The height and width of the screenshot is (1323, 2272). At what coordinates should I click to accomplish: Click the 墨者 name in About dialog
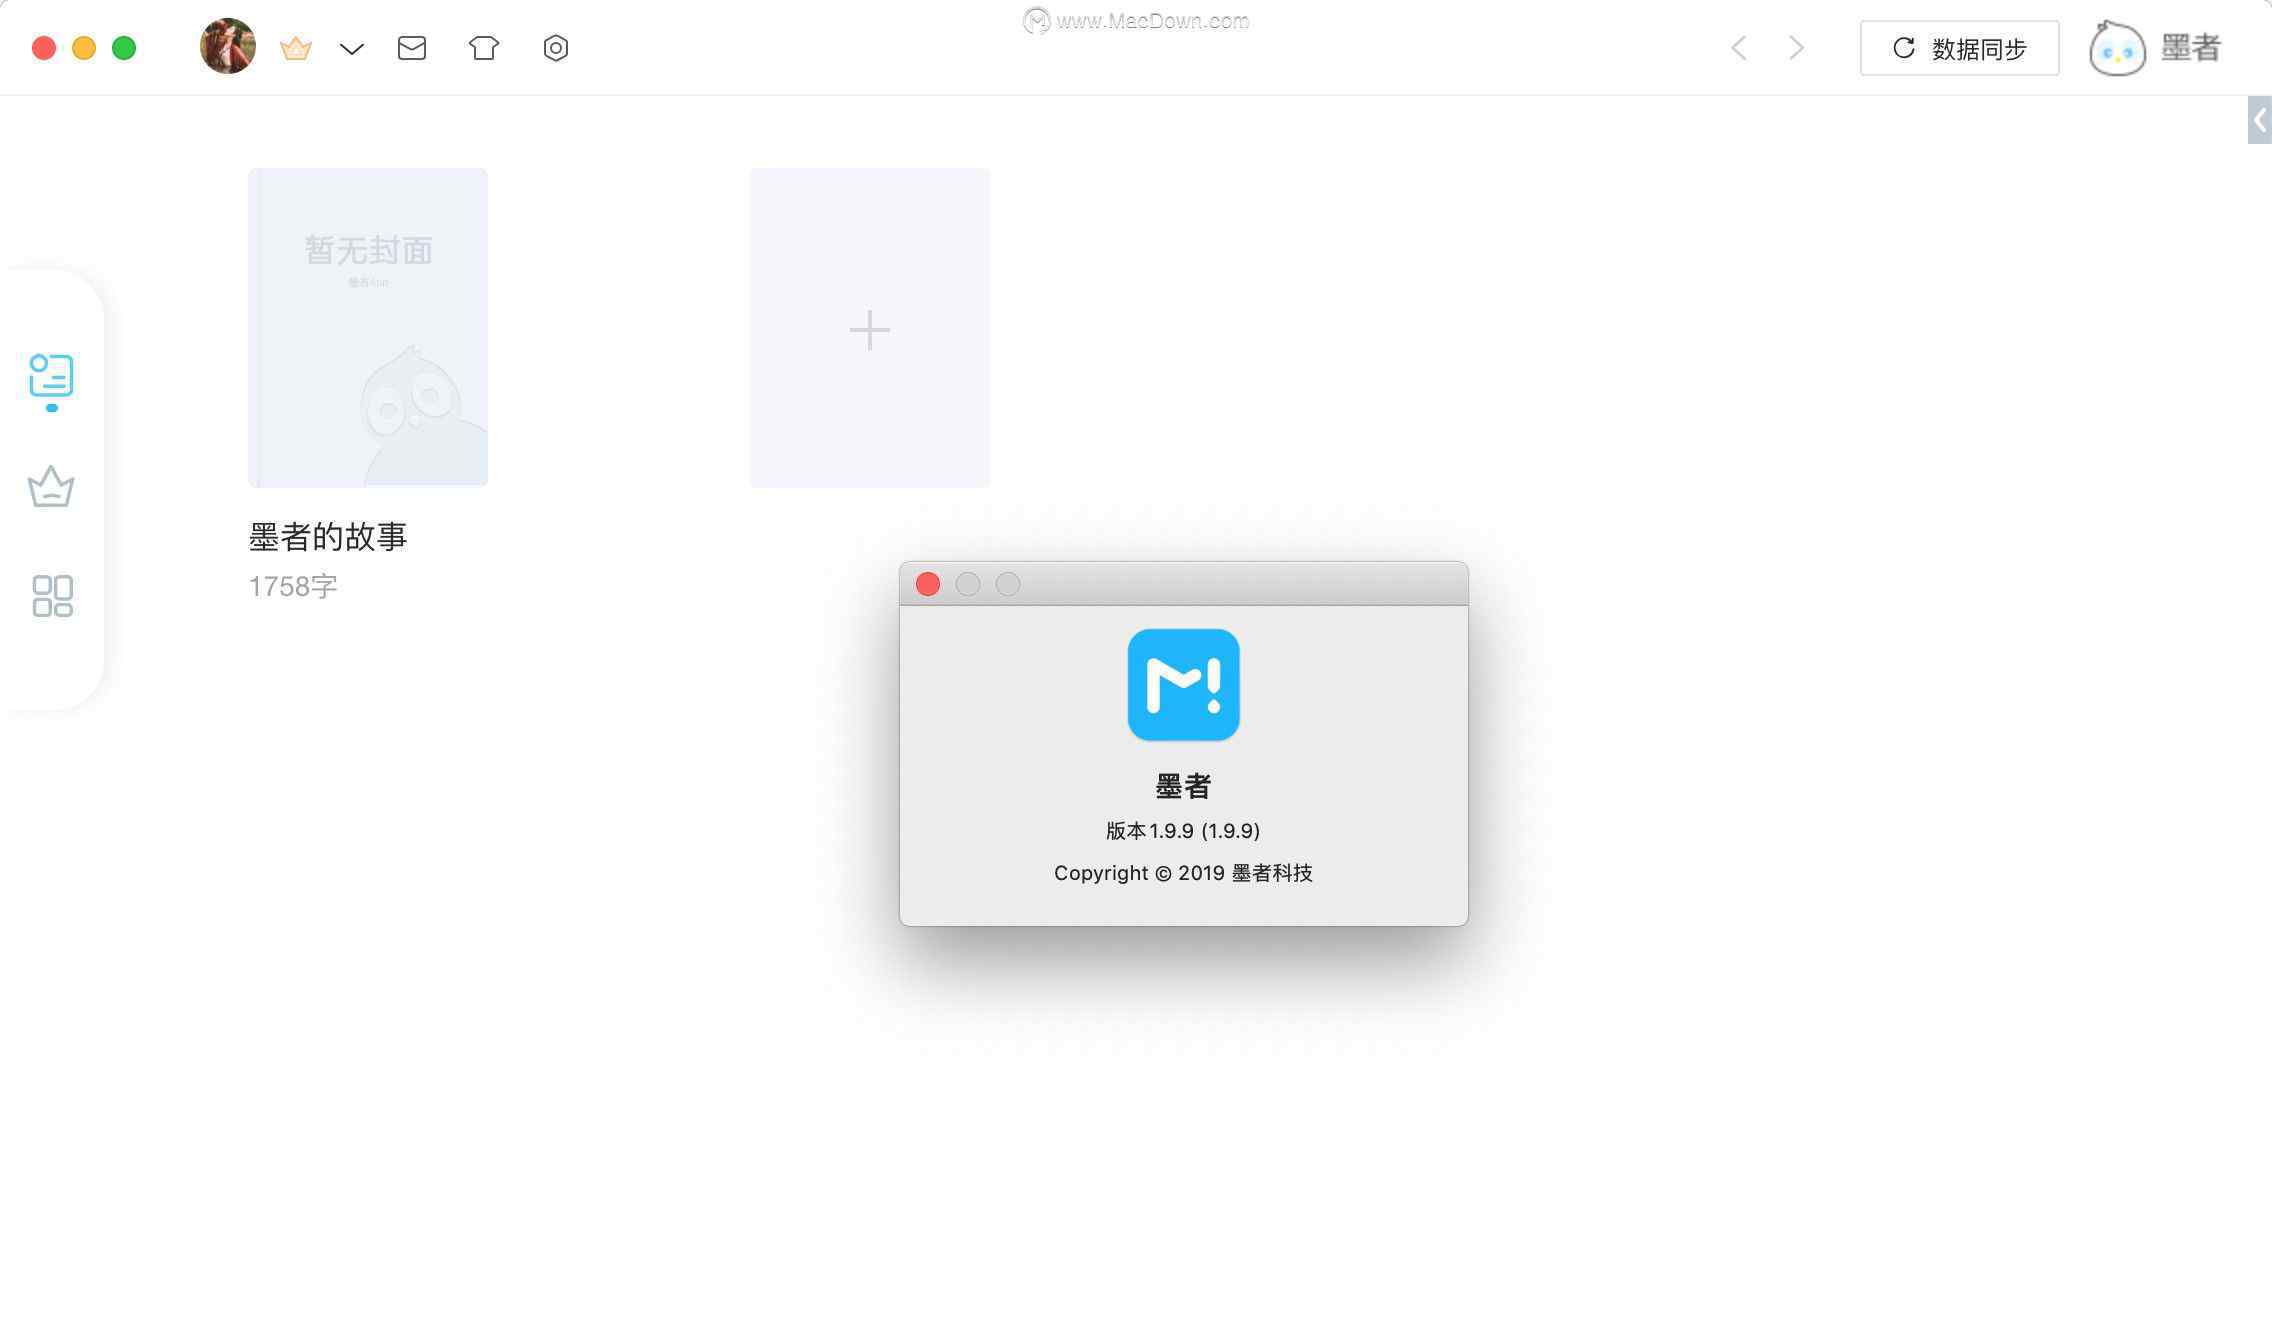click(x=1183, y=787)
